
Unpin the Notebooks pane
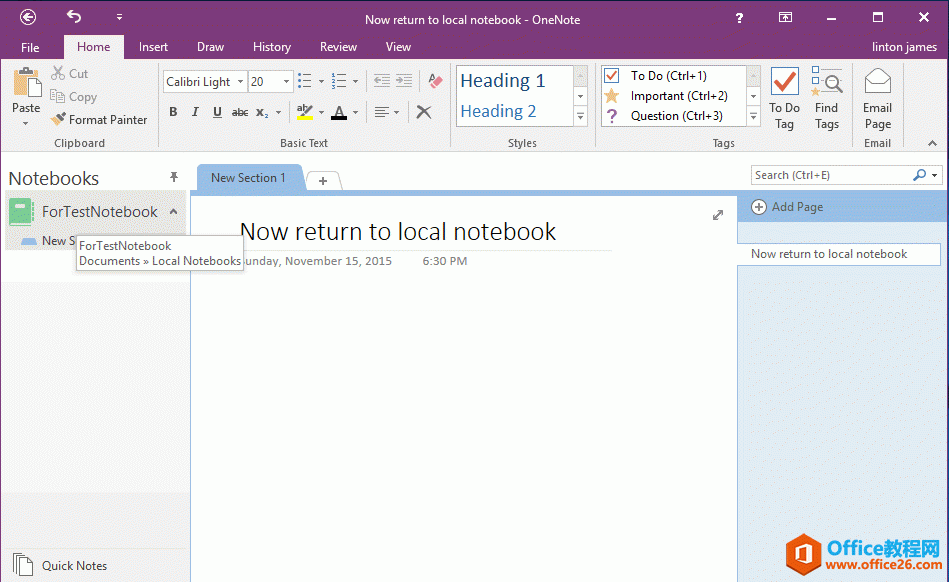(173, 177)
